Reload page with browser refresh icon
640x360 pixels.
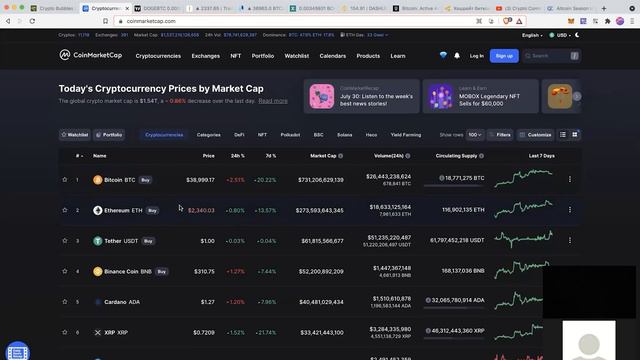pyautogui.click(x=32, y=21)
